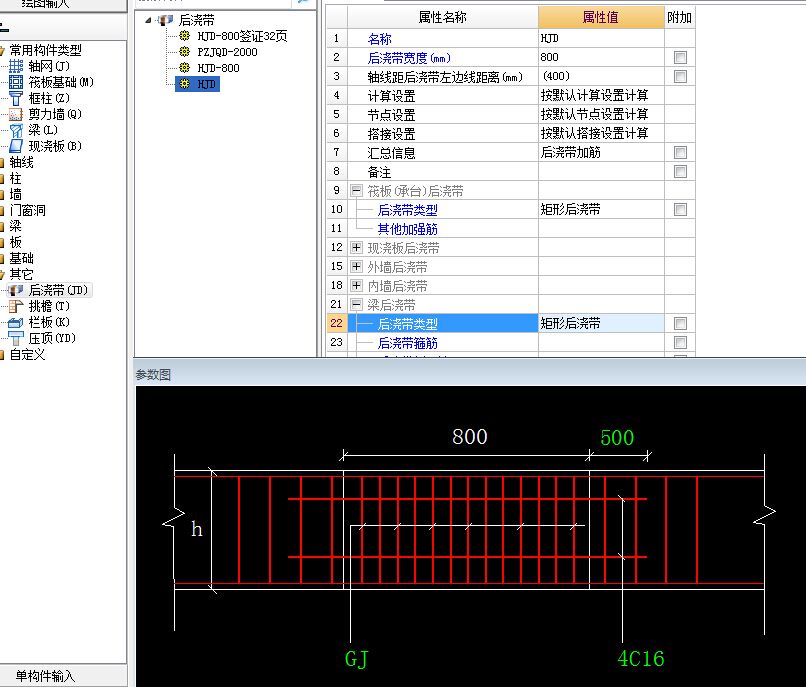Toggle 备注 附加 checkbox
Screen dimensions: 806x687
coord(680,172)
